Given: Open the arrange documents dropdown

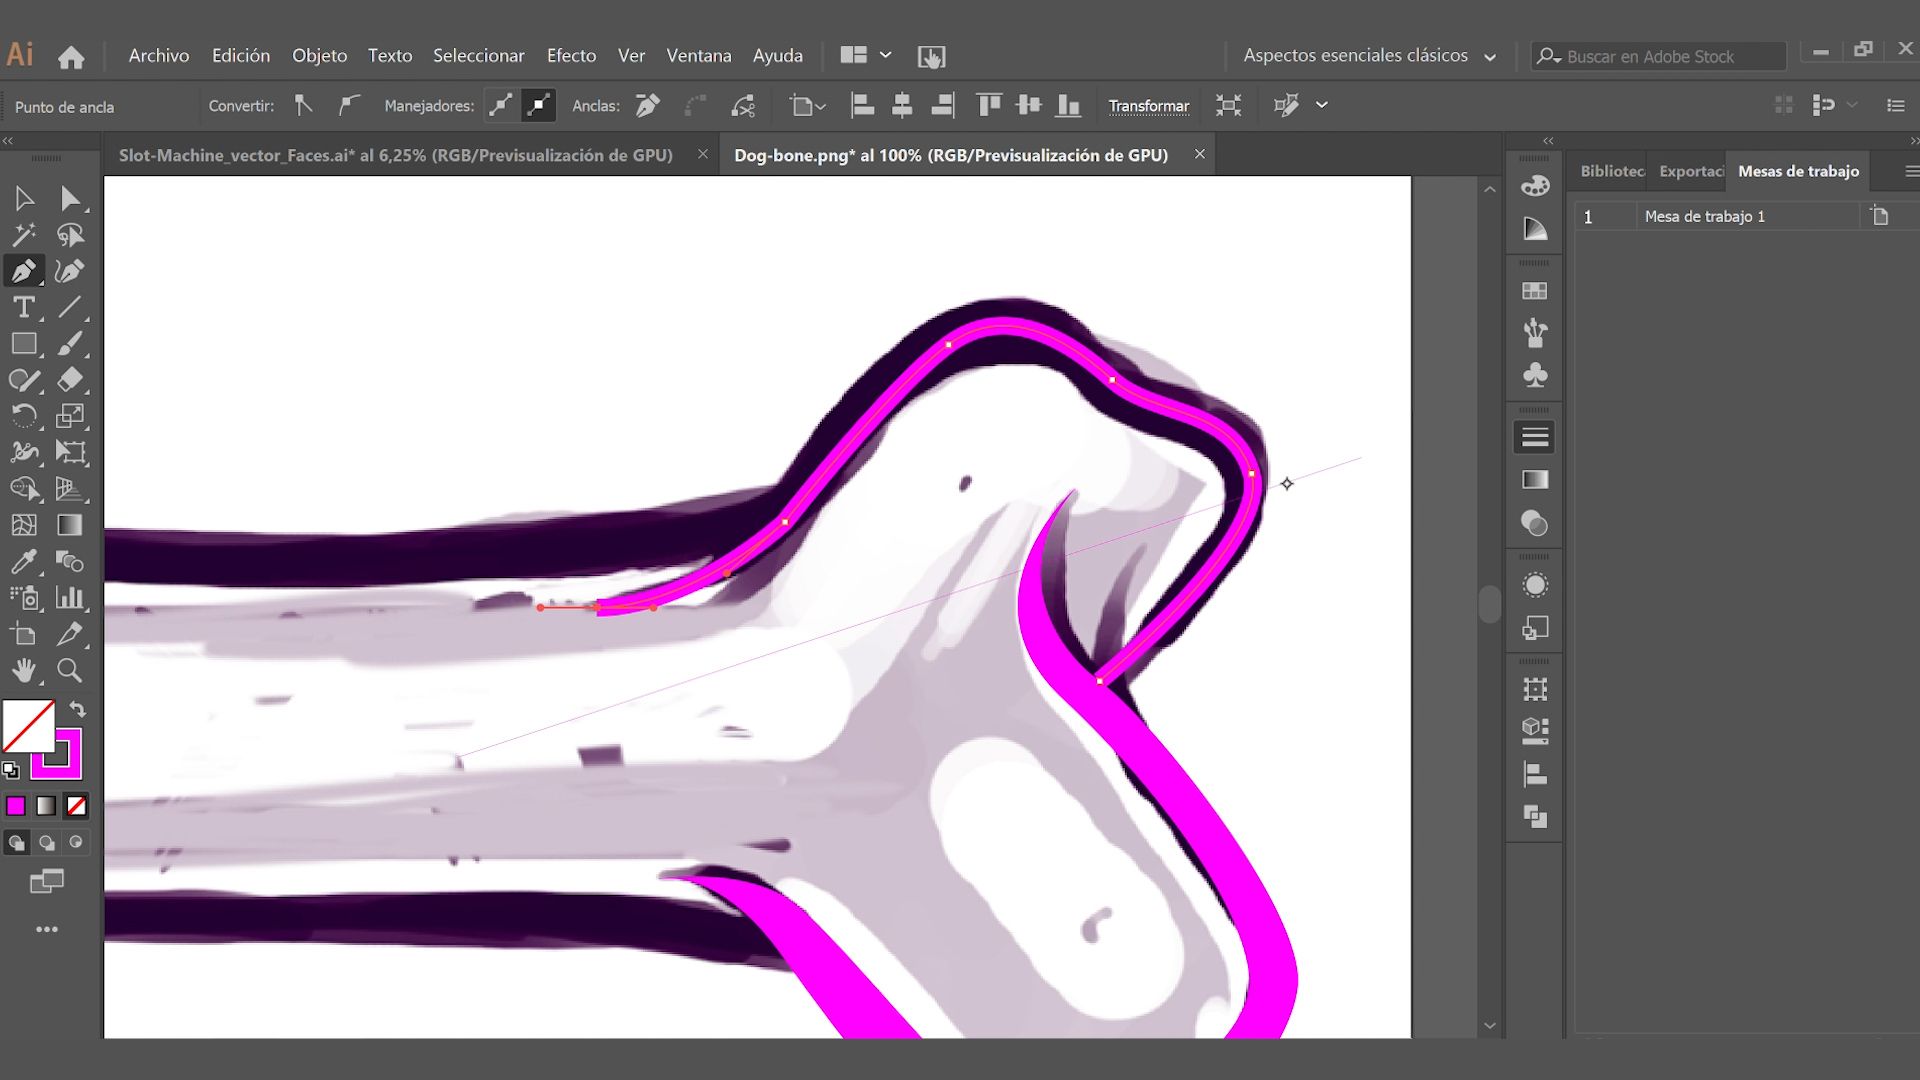Looking at the screenshot, I should (x=866, y=55).
